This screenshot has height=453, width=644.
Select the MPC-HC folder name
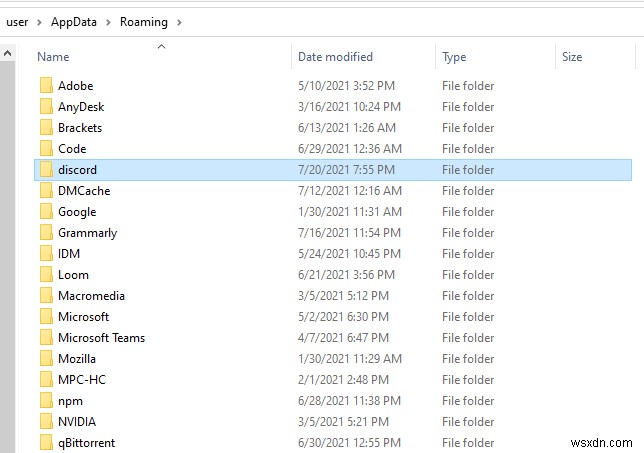pyautogui.click(x=82, y=379)
